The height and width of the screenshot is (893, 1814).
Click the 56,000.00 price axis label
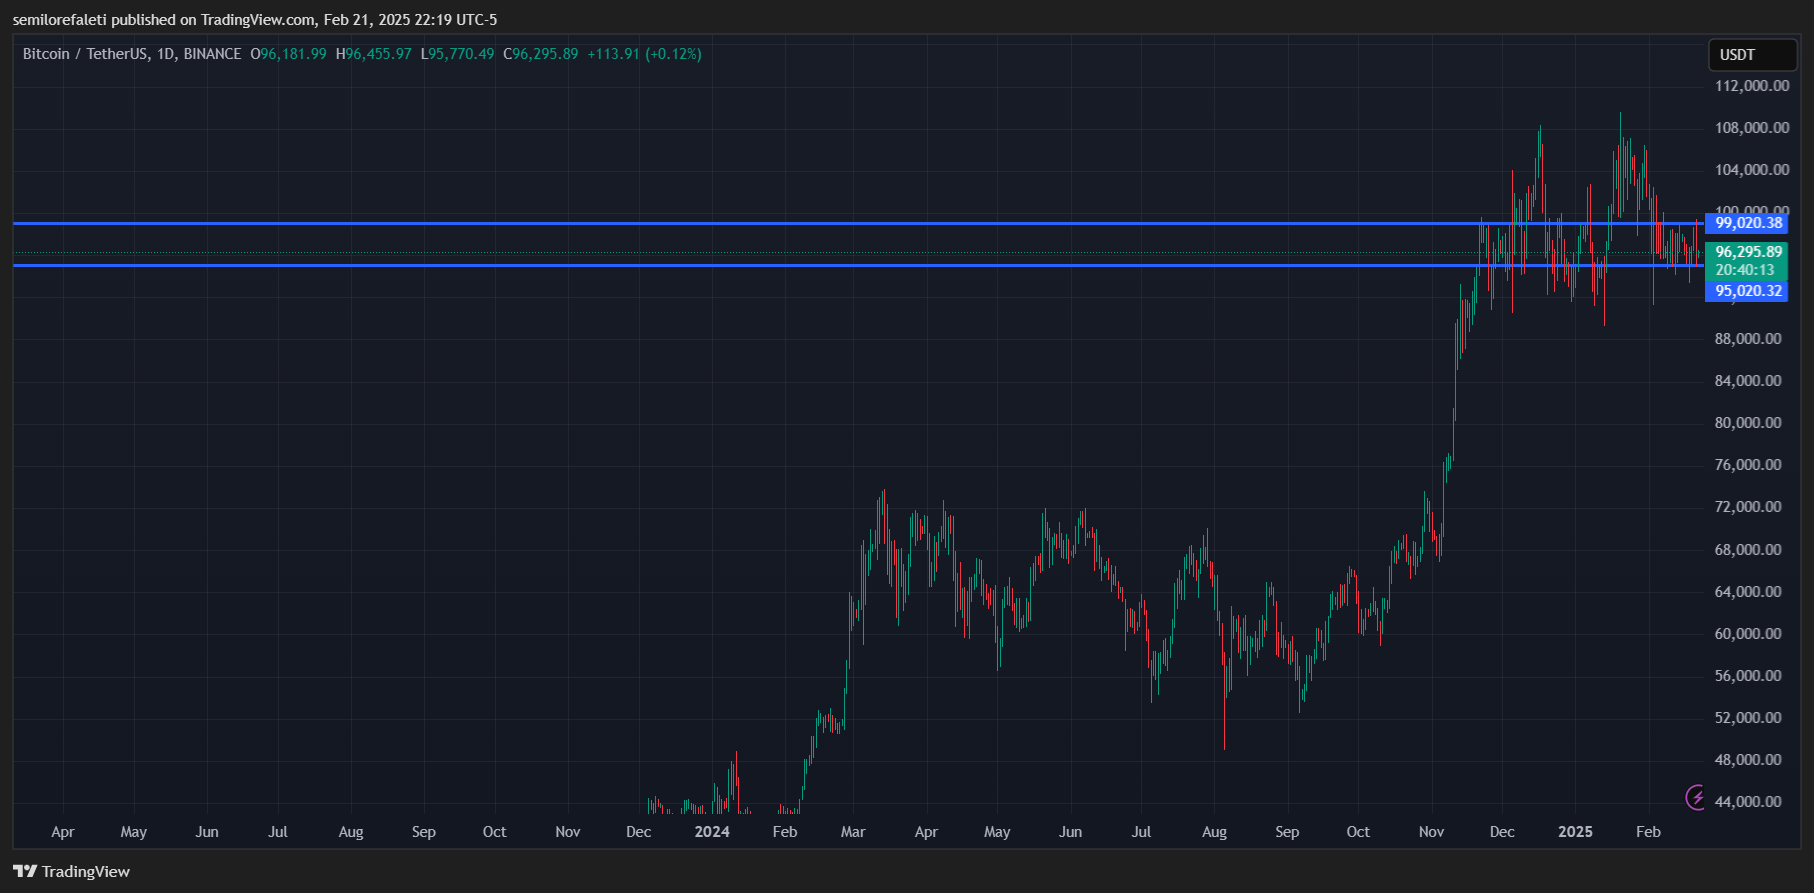pyautogui.click(x=1748, y=676)
